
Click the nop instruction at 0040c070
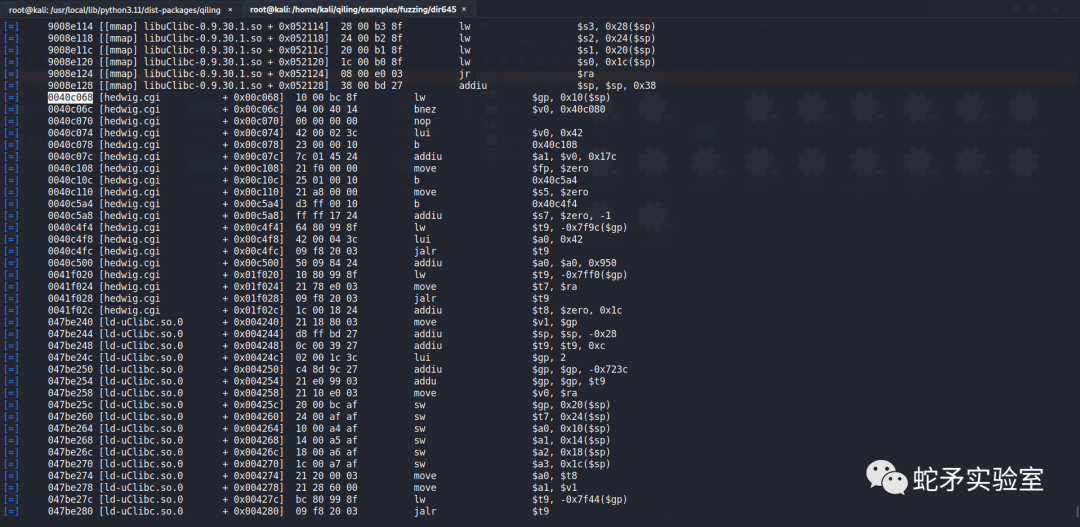coord(422,121)
